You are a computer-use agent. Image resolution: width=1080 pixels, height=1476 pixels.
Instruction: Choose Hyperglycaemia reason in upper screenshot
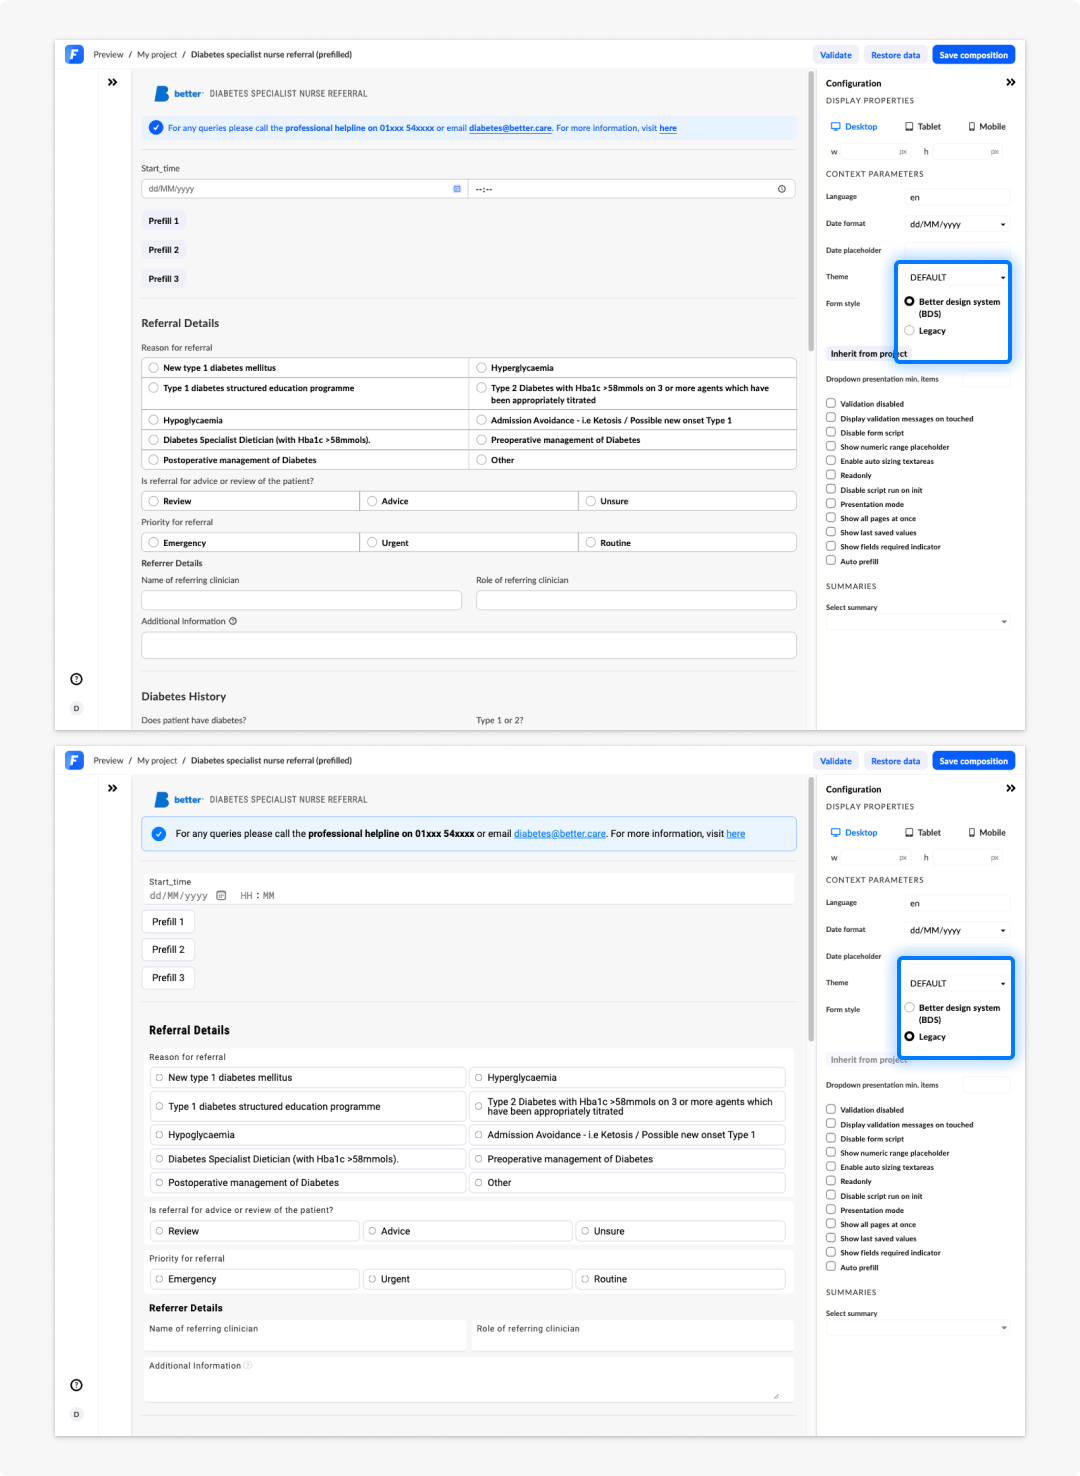point(482,368)
